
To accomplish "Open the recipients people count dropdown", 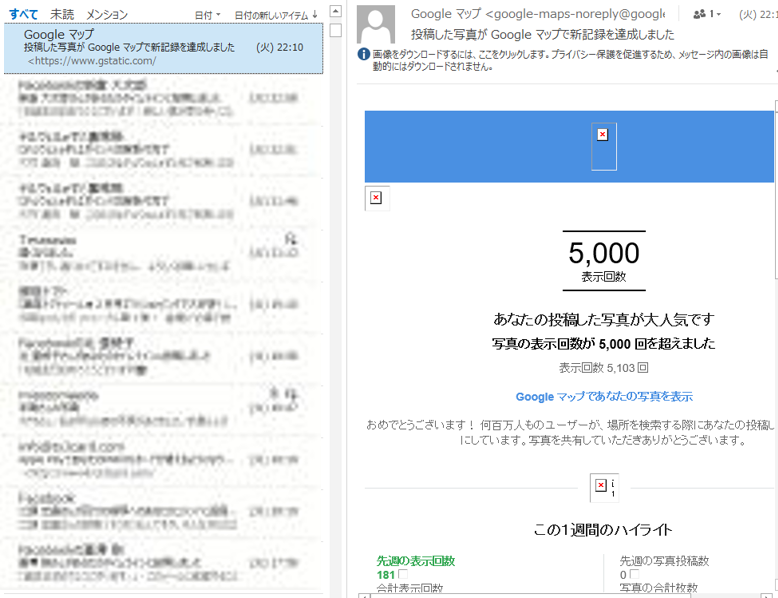I will tap(707, 14).
